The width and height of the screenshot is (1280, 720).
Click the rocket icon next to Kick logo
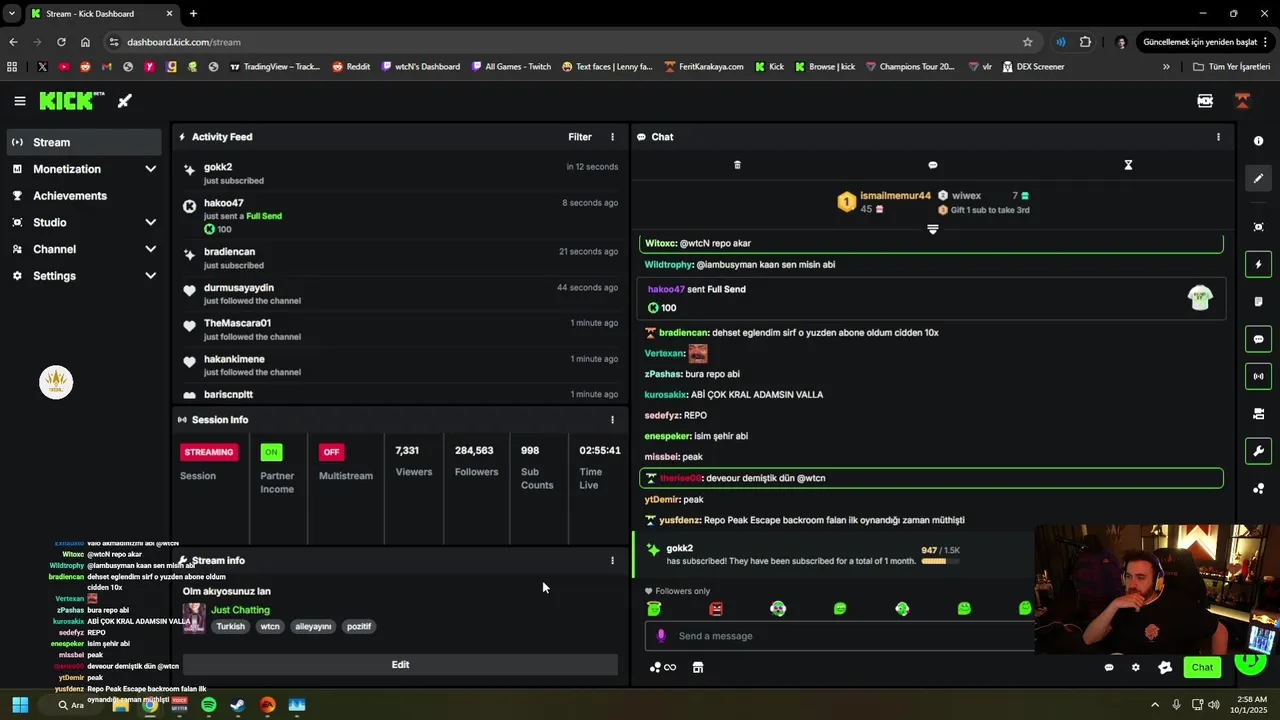tap(125, 101)
